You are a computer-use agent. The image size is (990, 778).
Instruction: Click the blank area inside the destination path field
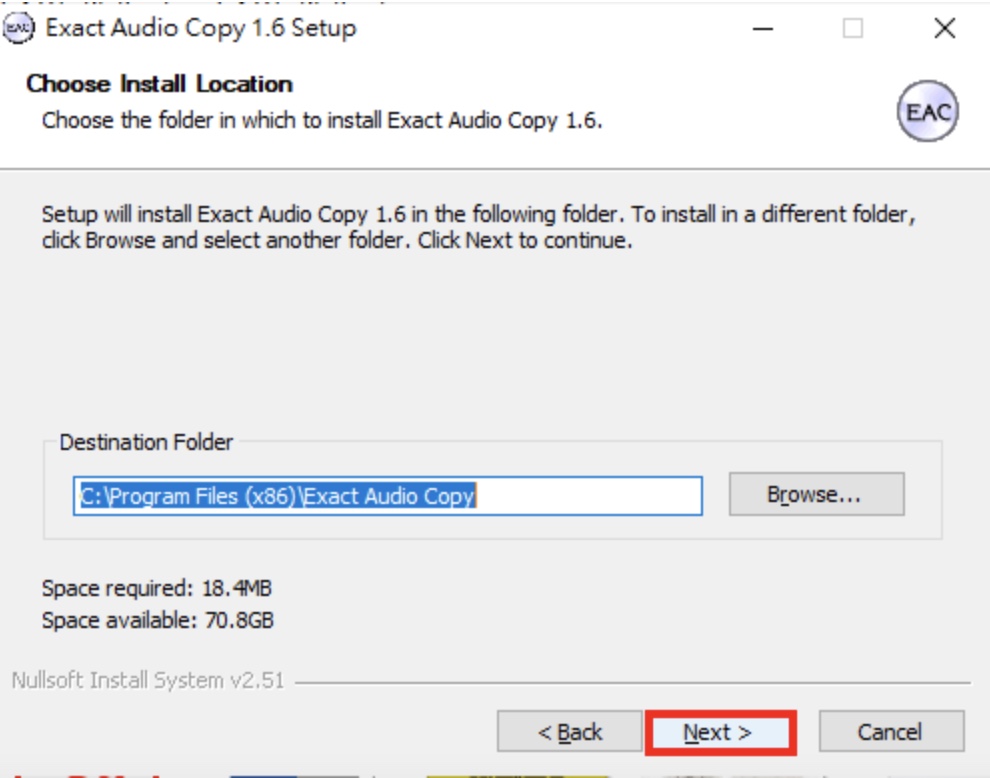point(587,496)
